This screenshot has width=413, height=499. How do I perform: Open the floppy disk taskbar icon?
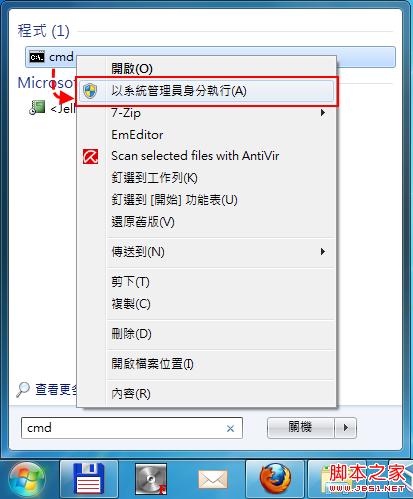tap(89, 478)
